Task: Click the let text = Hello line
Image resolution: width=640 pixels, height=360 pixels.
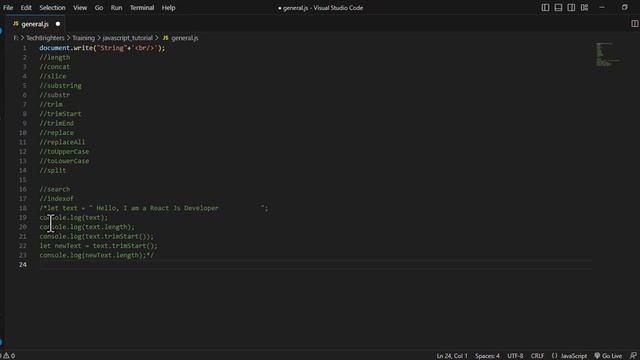Action: pos(154,208)
